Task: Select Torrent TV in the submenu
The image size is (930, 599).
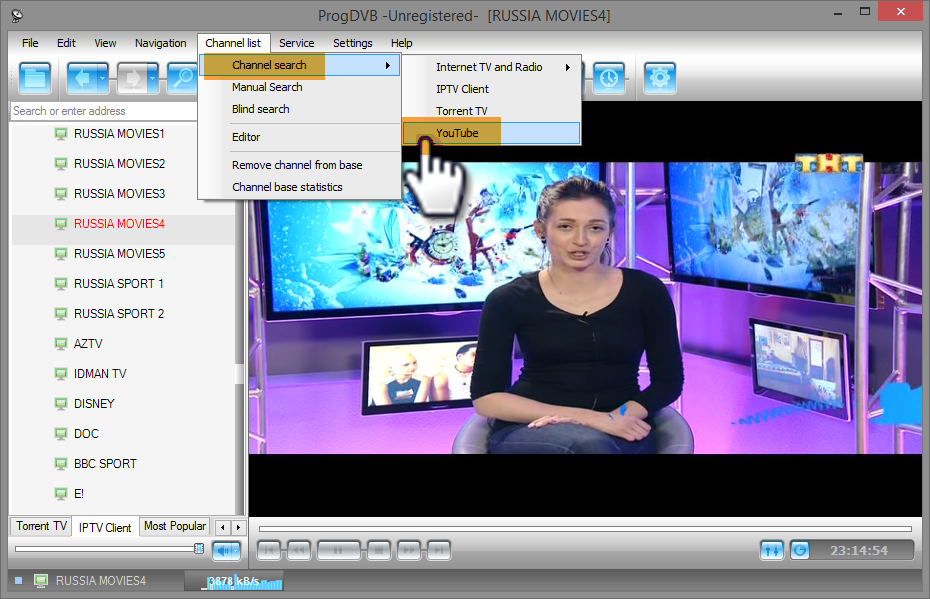Action: tap(492, 111)
